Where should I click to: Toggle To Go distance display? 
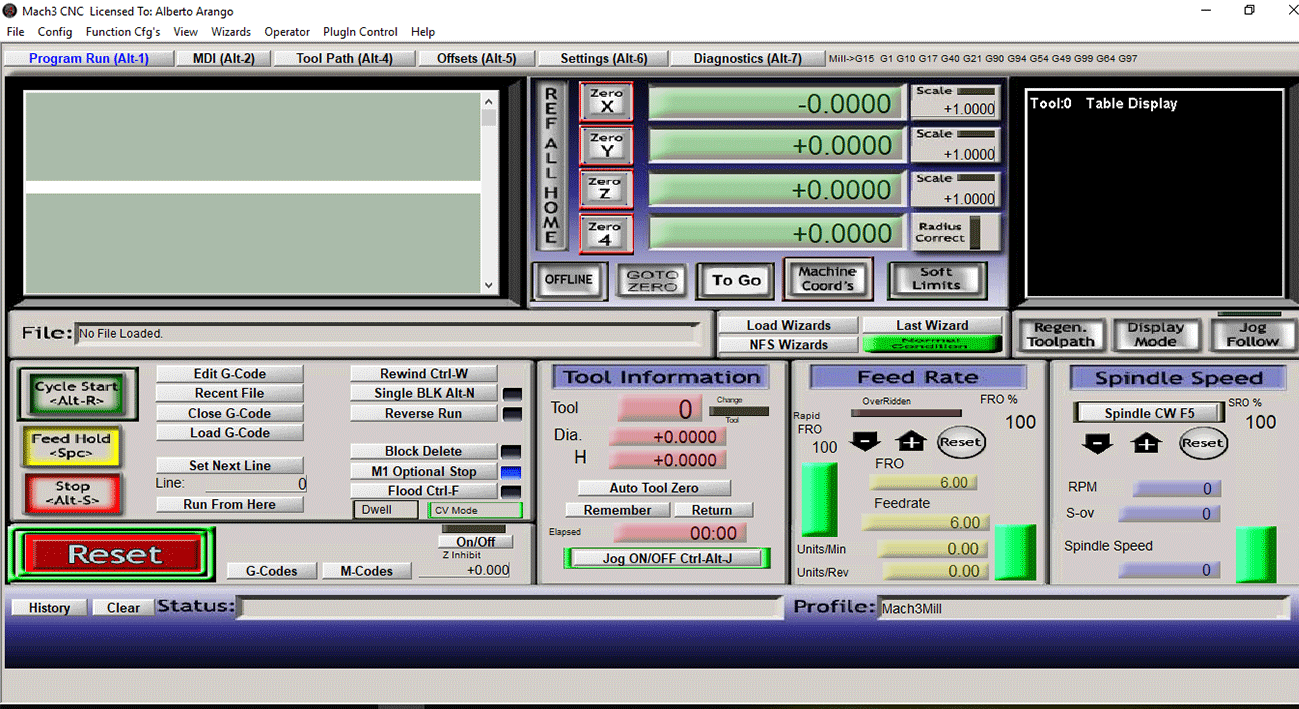[x=736, y=281]
